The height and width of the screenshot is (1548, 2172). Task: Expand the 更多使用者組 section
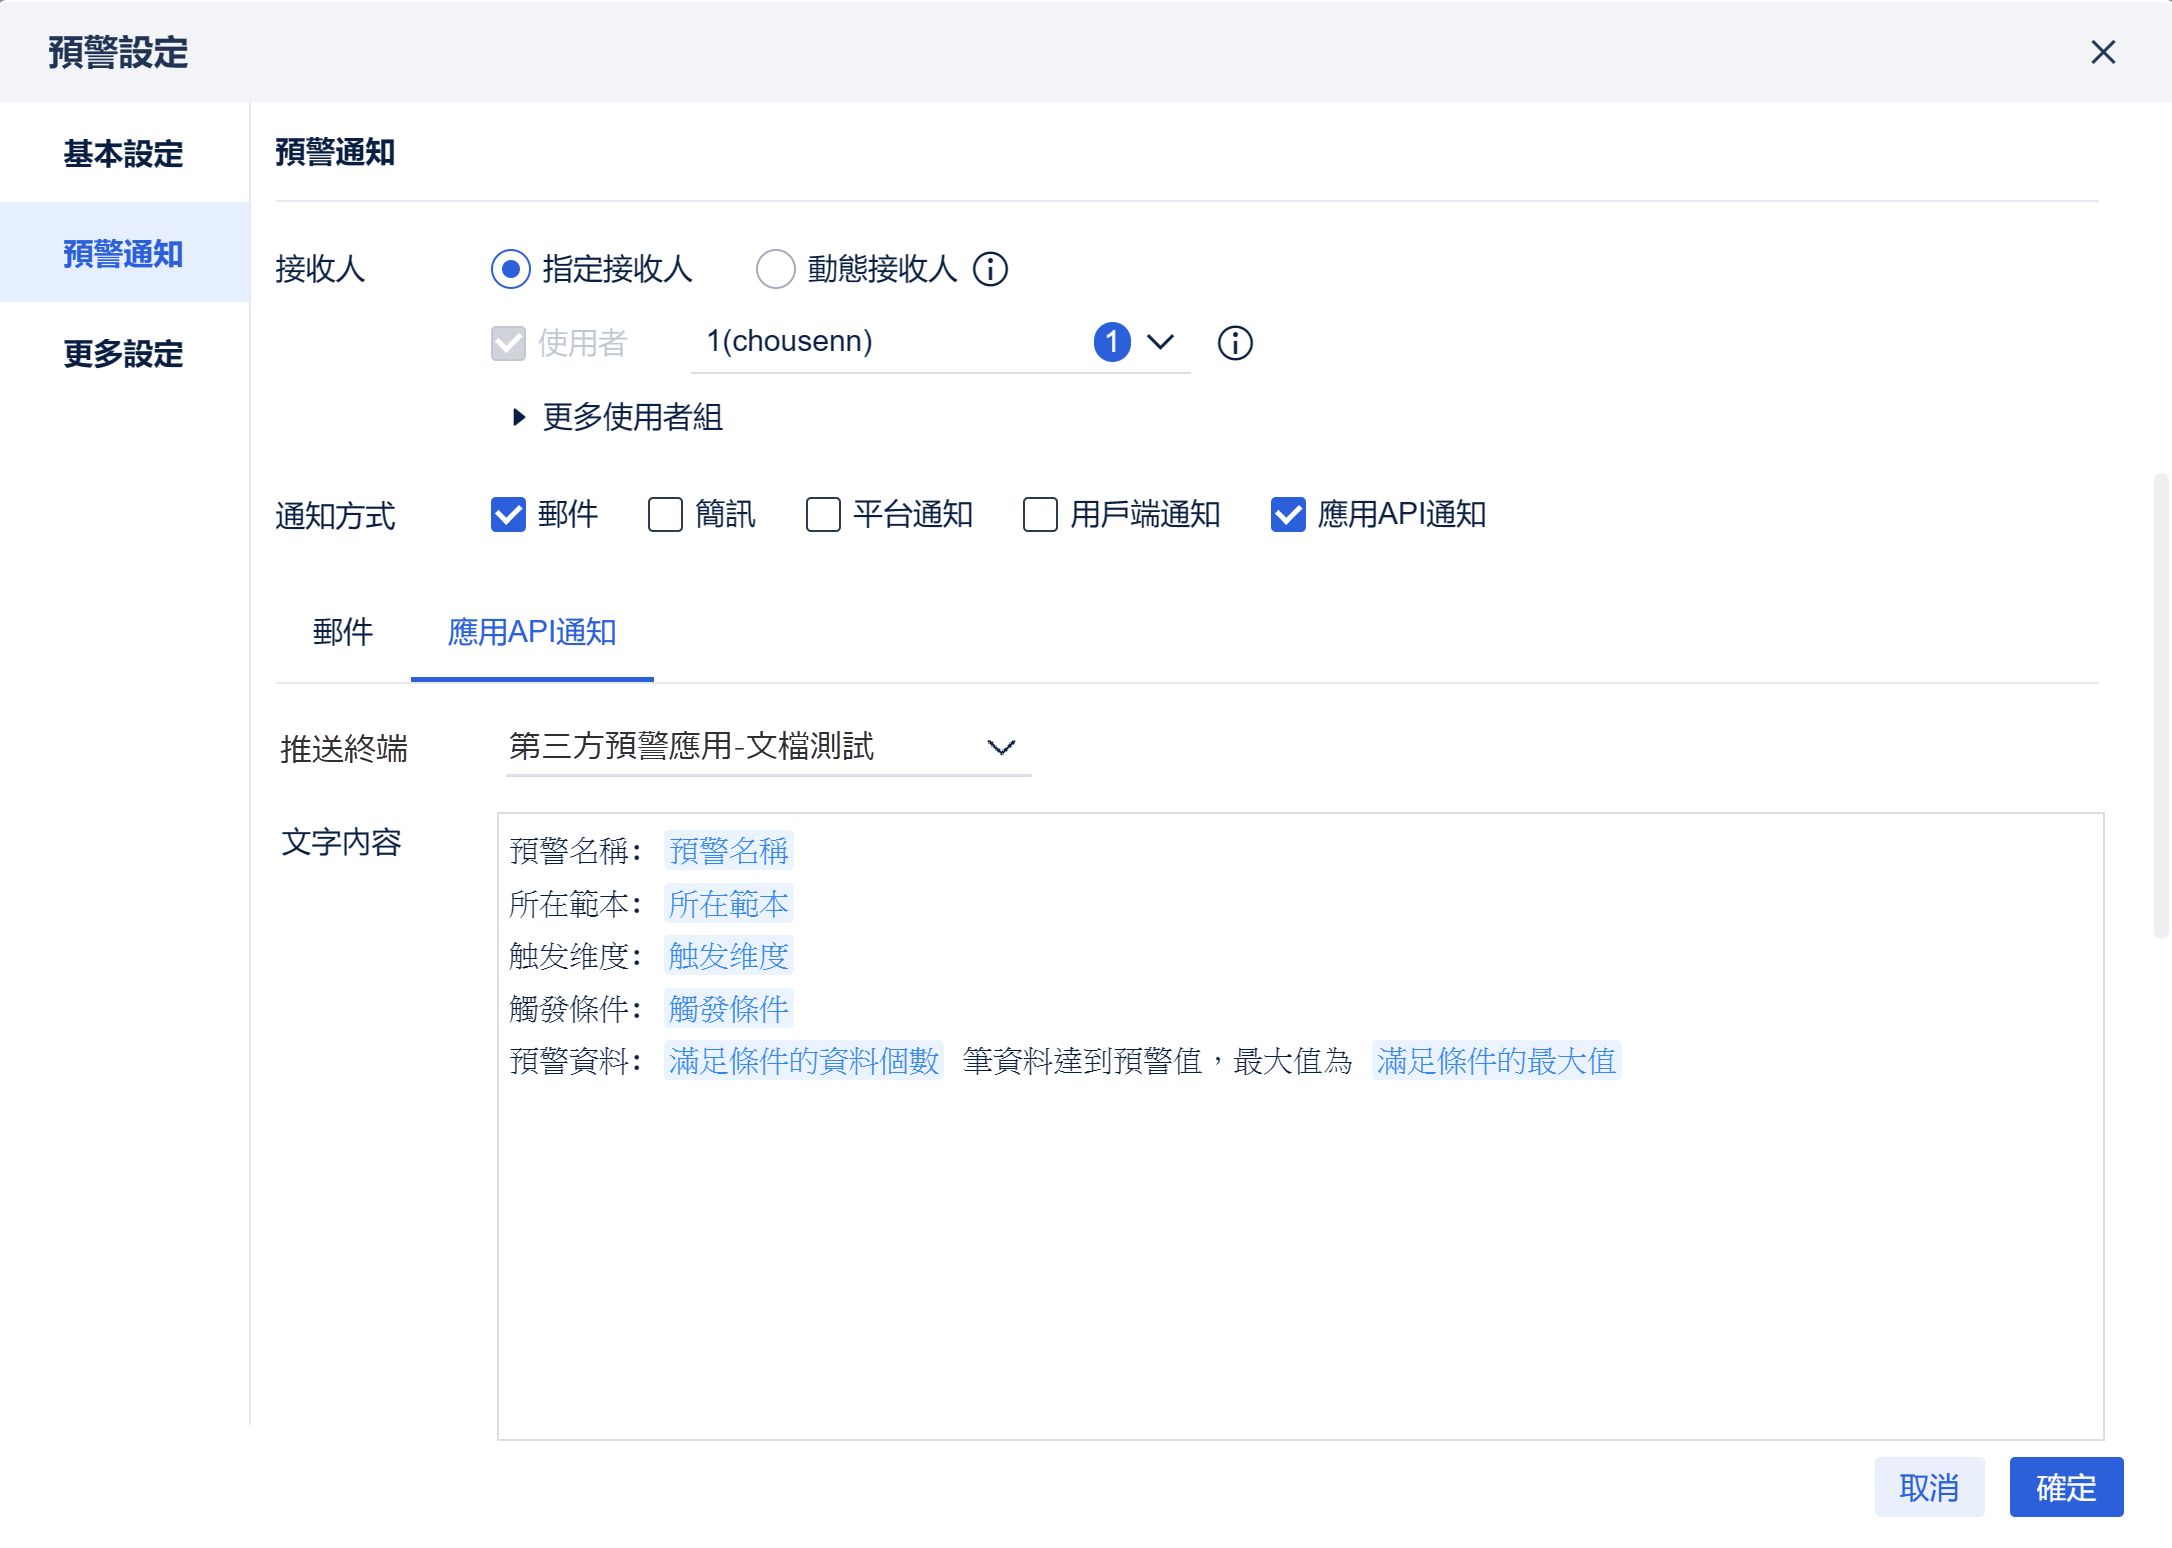pyautogui.click(x=618, y=418)
